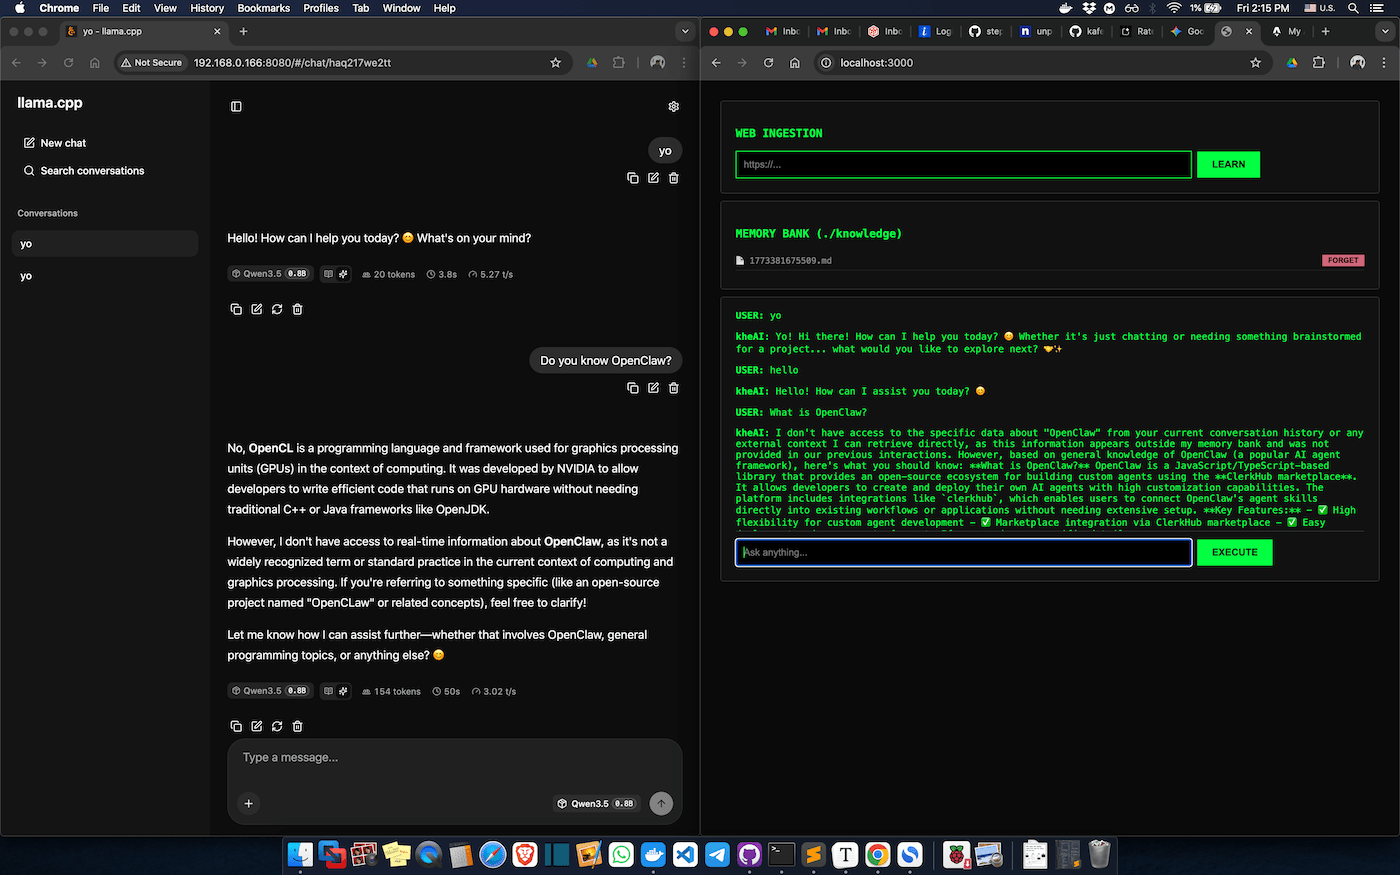Toggle reading stats view on first response

(328, 274)
